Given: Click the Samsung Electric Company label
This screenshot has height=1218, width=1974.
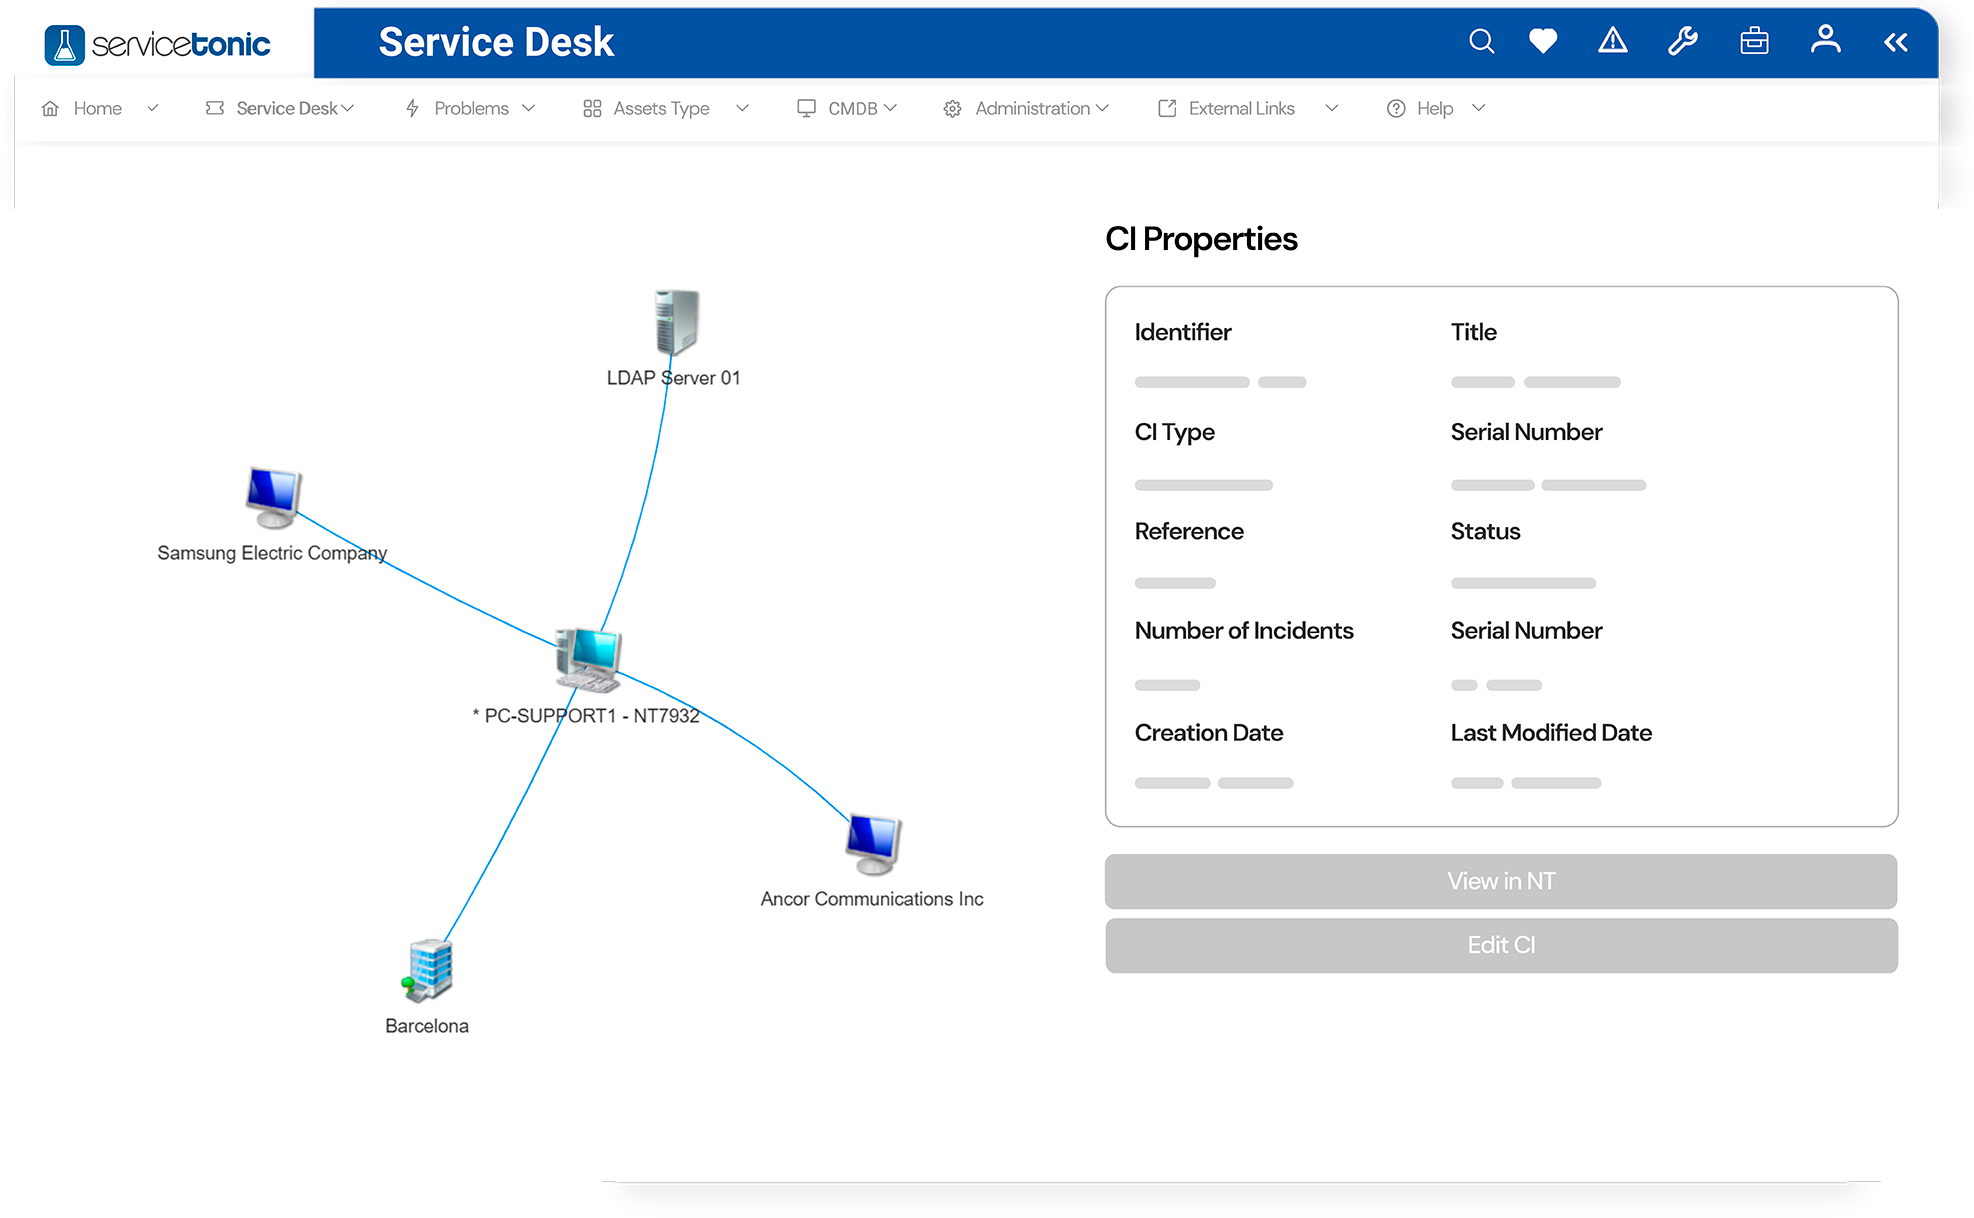Looking at the screenshot, I should (272, 553).
